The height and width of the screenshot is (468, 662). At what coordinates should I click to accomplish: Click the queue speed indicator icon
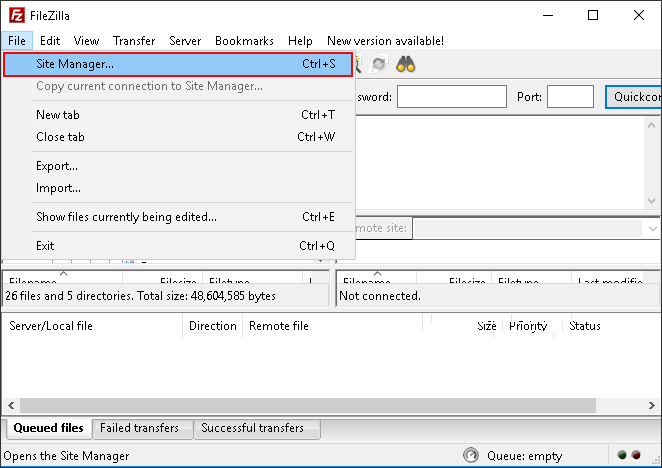(x=470, y=455)
